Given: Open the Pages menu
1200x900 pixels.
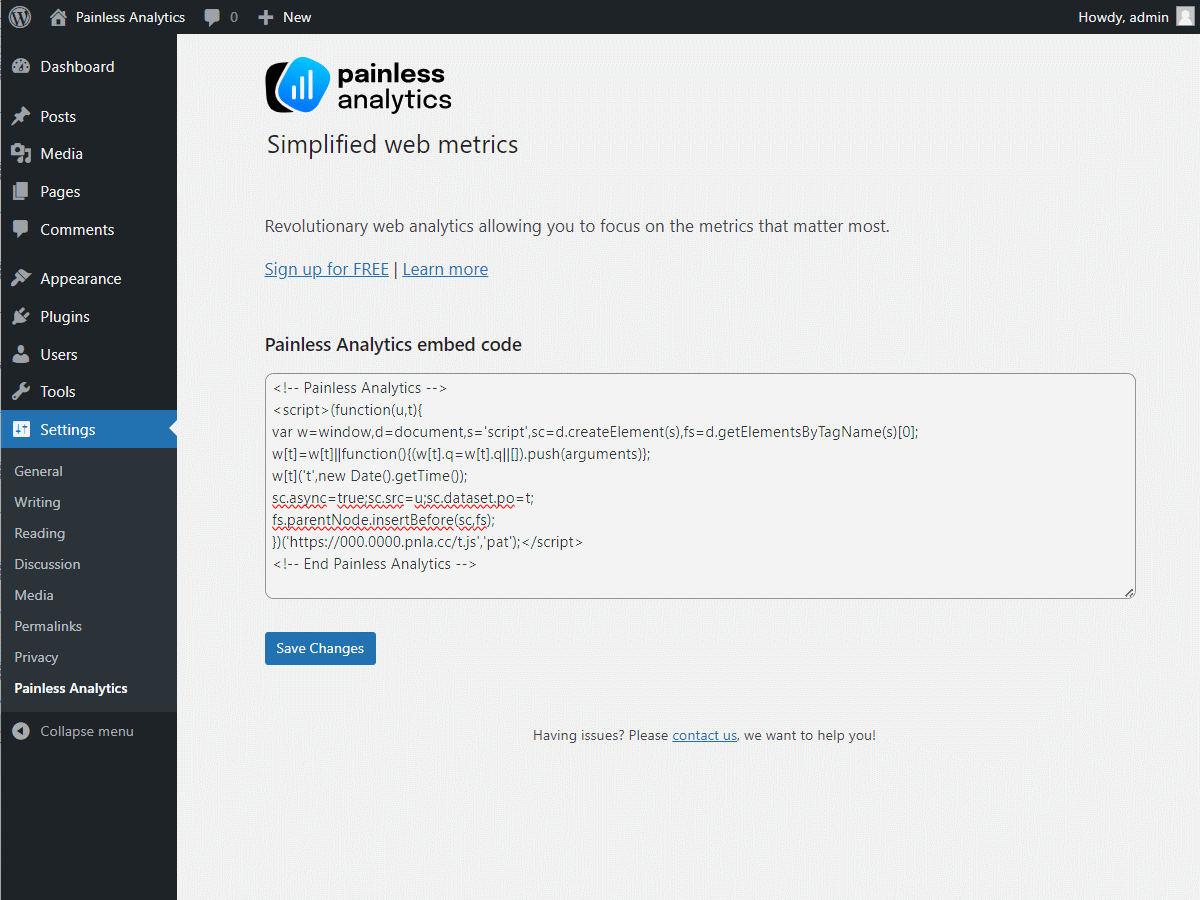Looking at the screenshot, I should [x=60, y=192].
